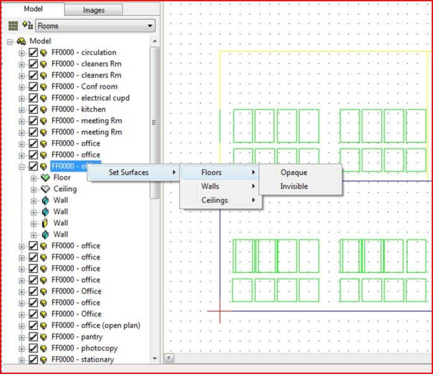Click the Model root node icon
The image size is (433, 374).
tap(21, 41)
